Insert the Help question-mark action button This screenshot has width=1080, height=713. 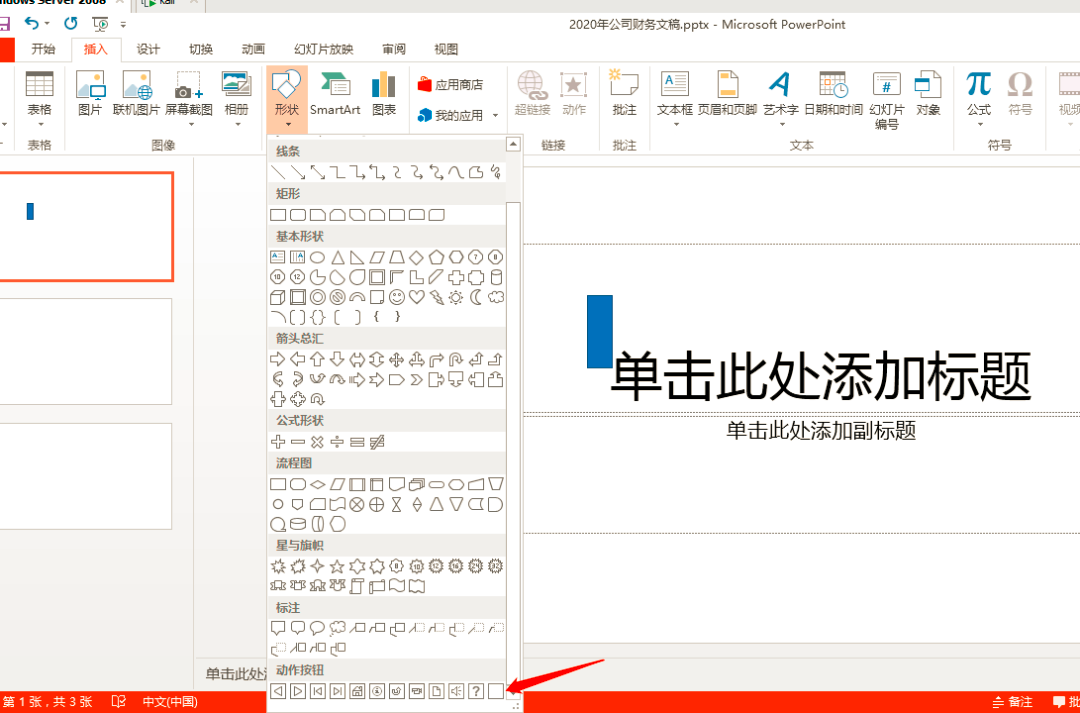pyautogui.click(x=476, y=690)
